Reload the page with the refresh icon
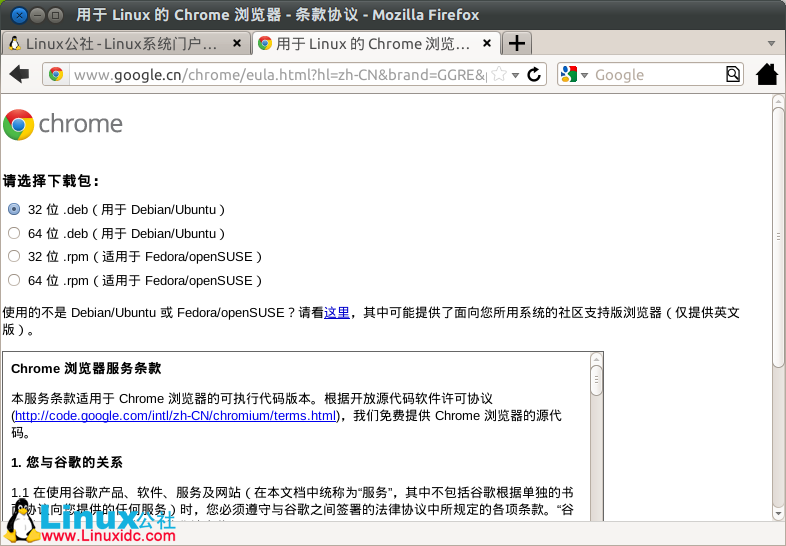Image resolution: width=786 pixels, height=546 pixels. (534, 75)
